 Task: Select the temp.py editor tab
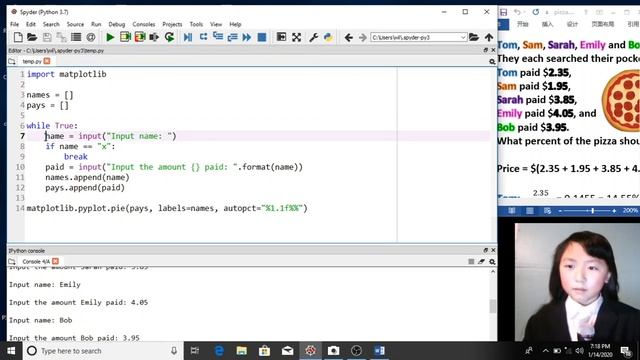(32, 61)
